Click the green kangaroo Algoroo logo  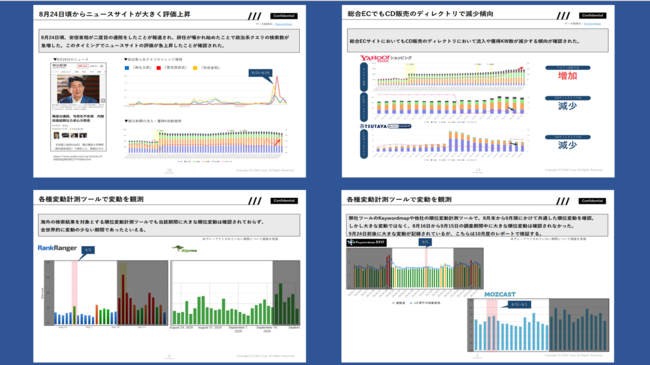tap(184, 249)
